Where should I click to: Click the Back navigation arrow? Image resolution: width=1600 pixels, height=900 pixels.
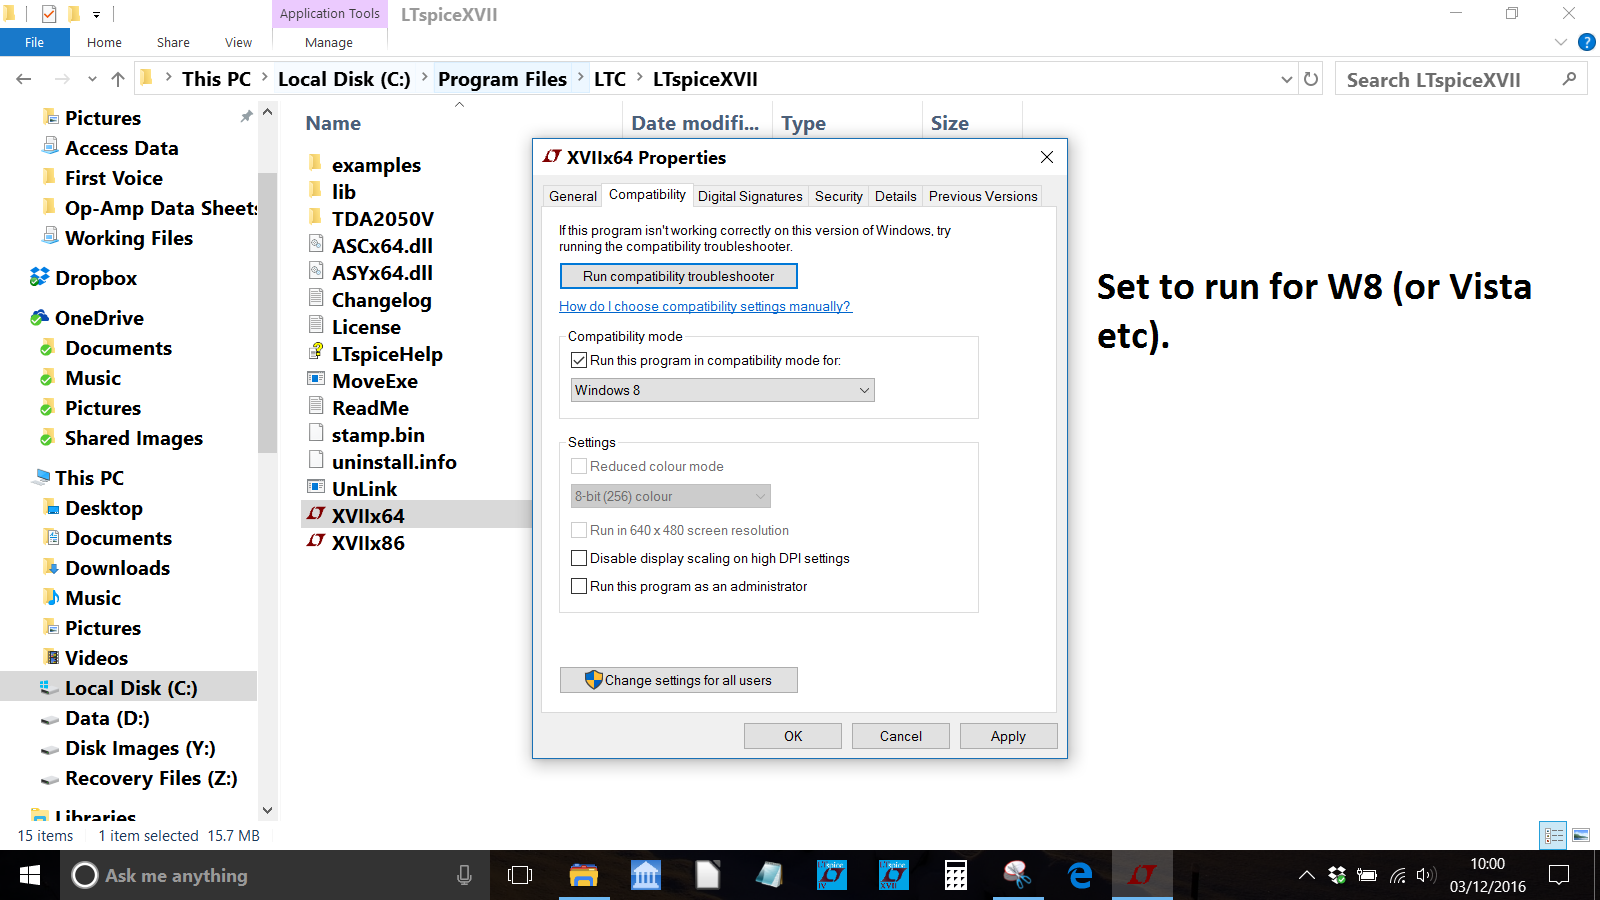tap(24, 79)
